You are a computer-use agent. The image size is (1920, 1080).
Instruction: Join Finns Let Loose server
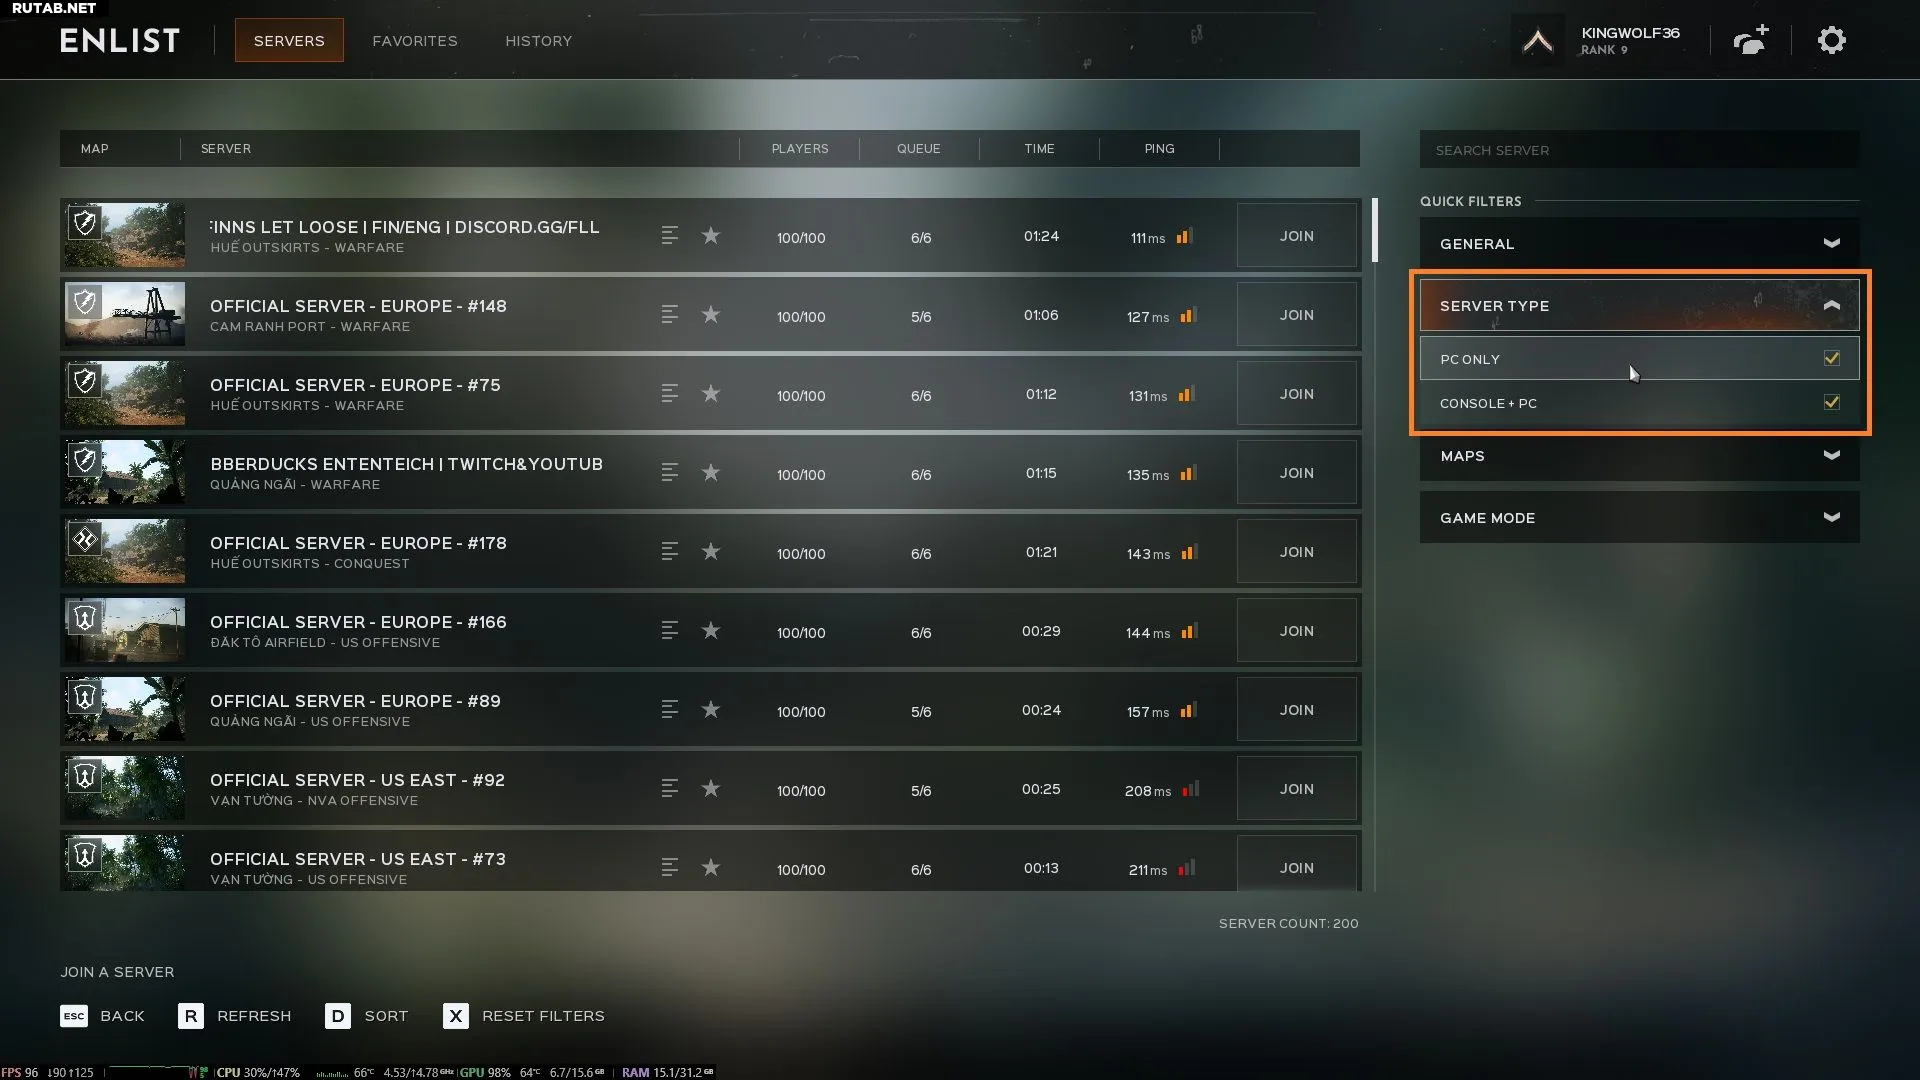click(x=1297, y=236)
